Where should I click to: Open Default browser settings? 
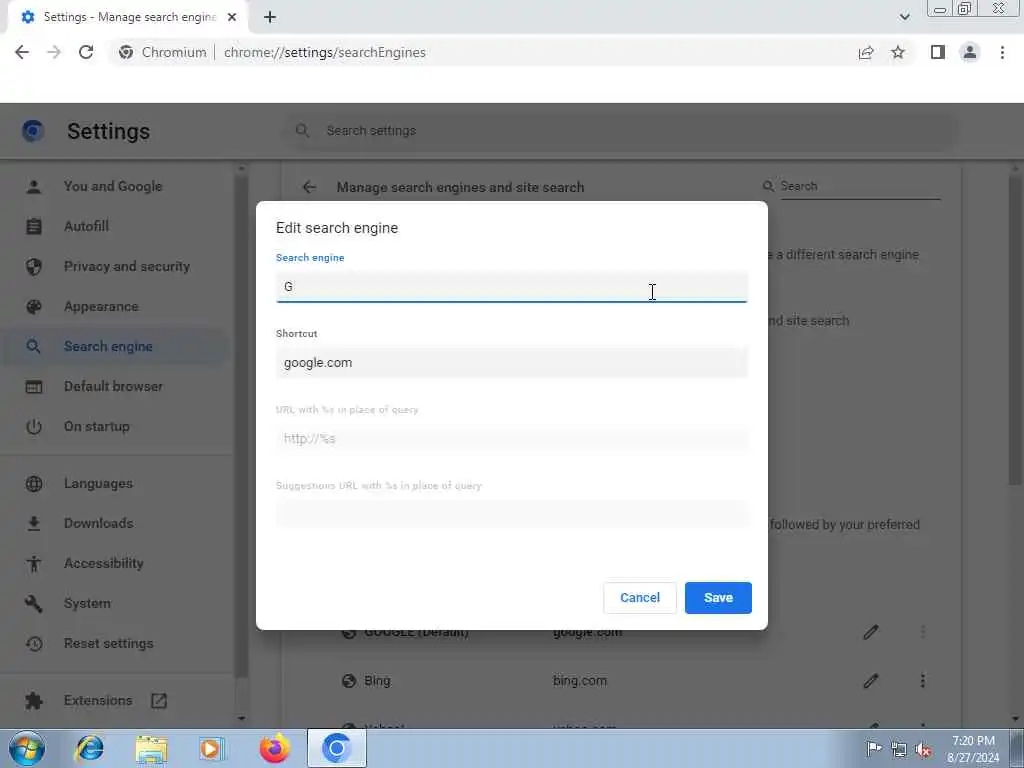pyautogui.click(x=113, y=386)
